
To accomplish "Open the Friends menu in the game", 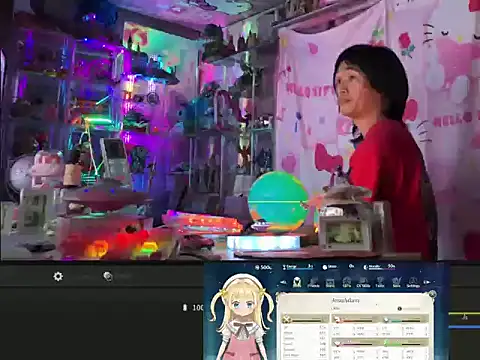I will 313,282.
